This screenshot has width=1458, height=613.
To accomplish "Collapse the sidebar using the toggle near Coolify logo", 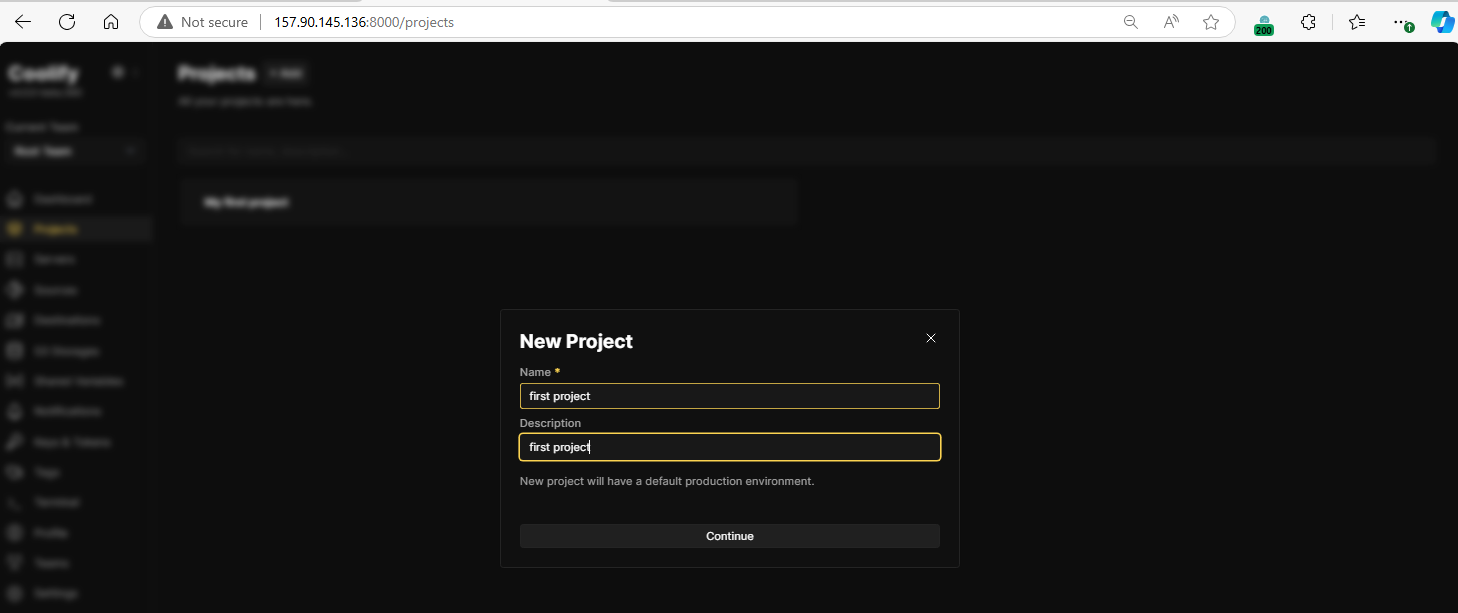I will point(120,72).
